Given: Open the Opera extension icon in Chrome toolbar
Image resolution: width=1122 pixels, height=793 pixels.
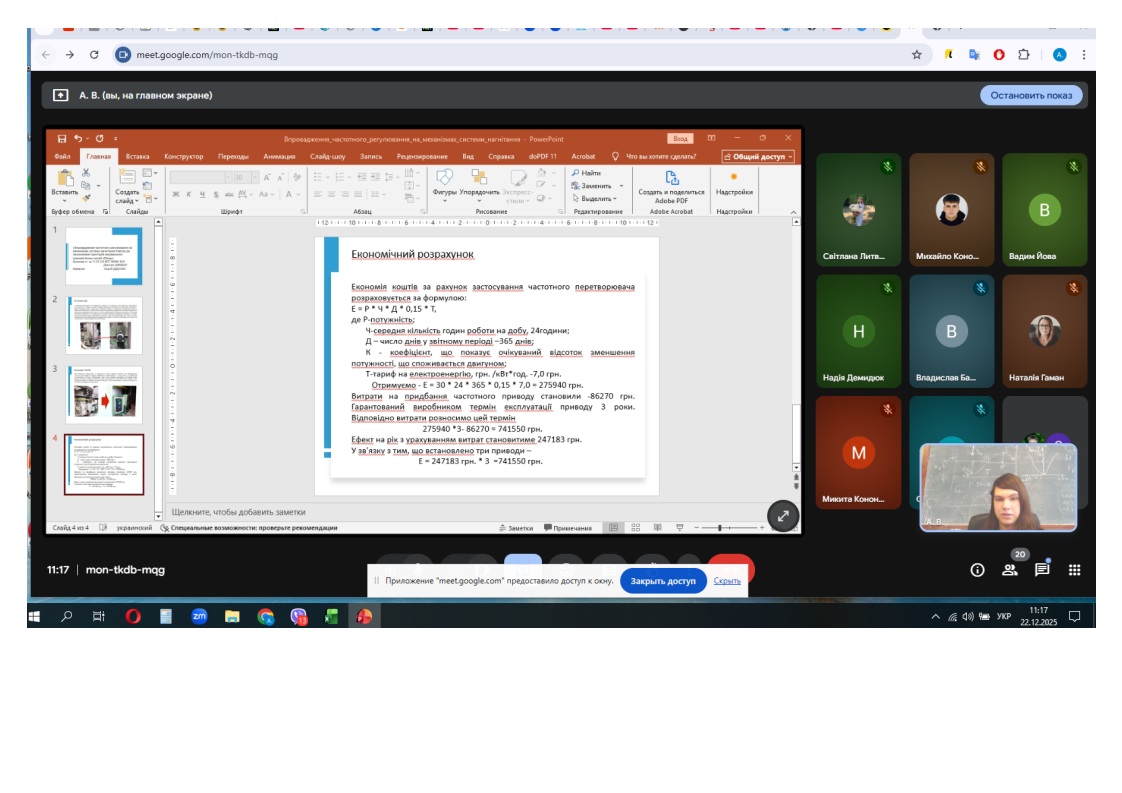Looking at the screenshot, I should (x=999, y=54).
